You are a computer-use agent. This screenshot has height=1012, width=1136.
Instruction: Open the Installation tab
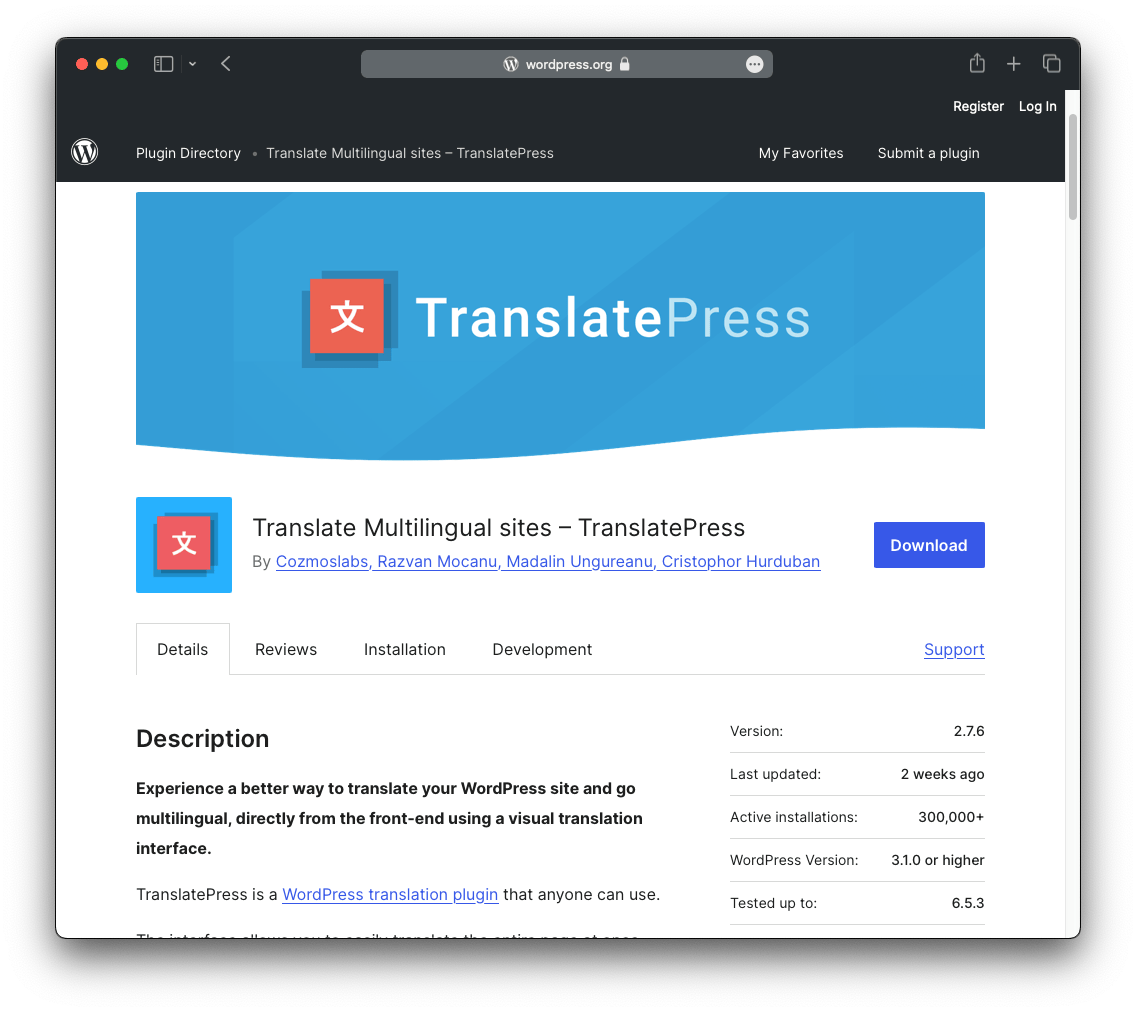(x=405, y=649)
